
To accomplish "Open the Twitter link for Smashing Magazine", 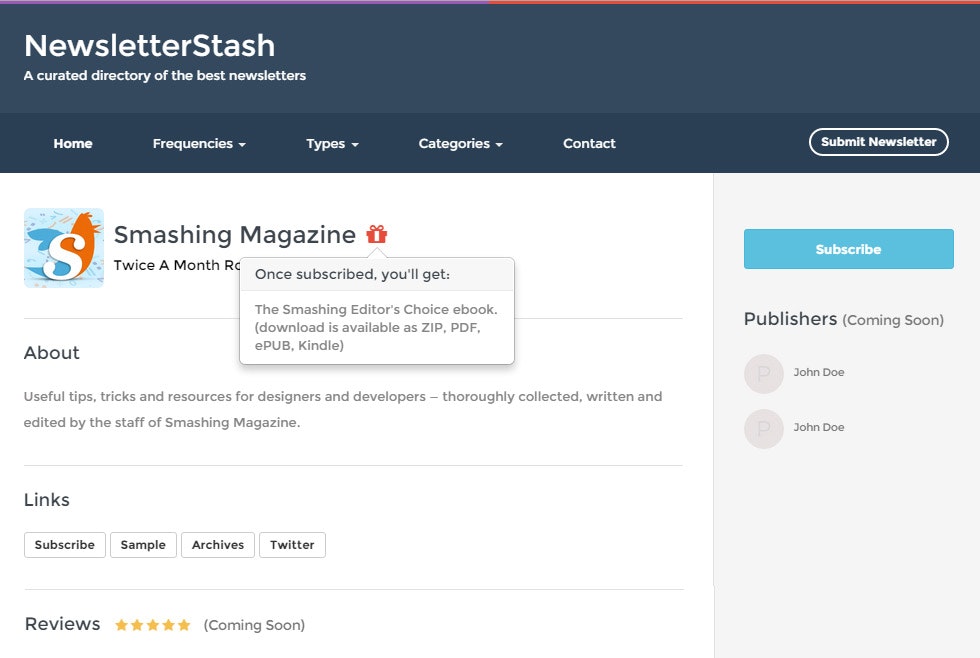I will point(292,545).
